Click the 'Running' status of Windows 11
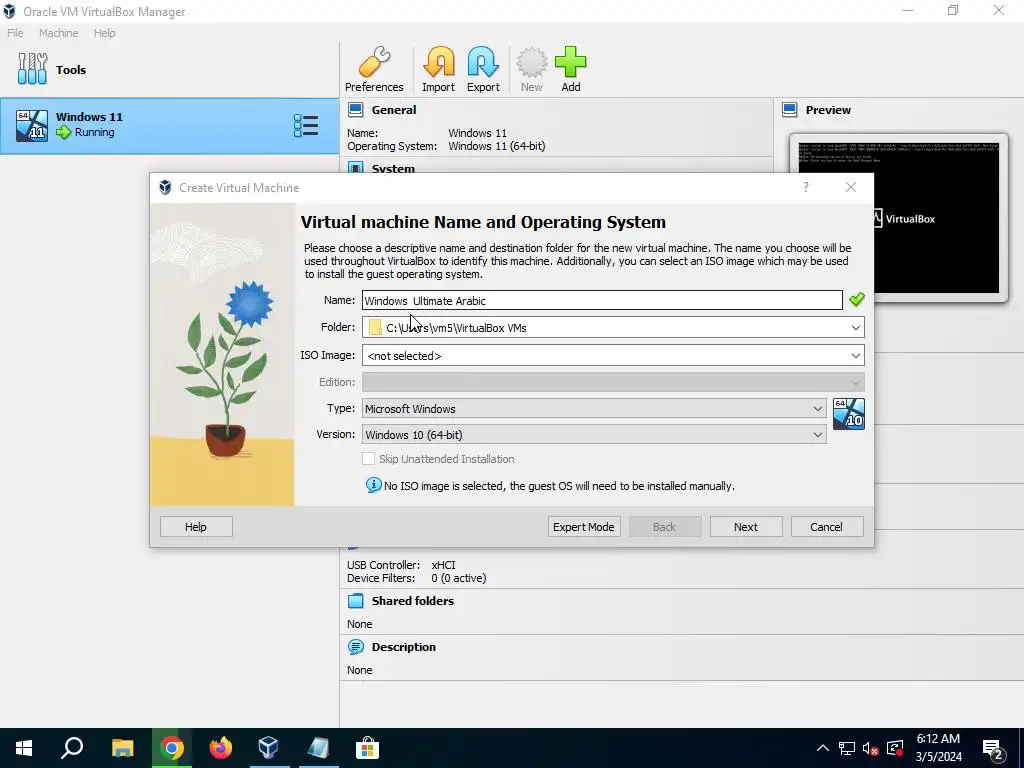Image resolution: width=1024 pixels, height=768 pixels. [x=95, y=132]
